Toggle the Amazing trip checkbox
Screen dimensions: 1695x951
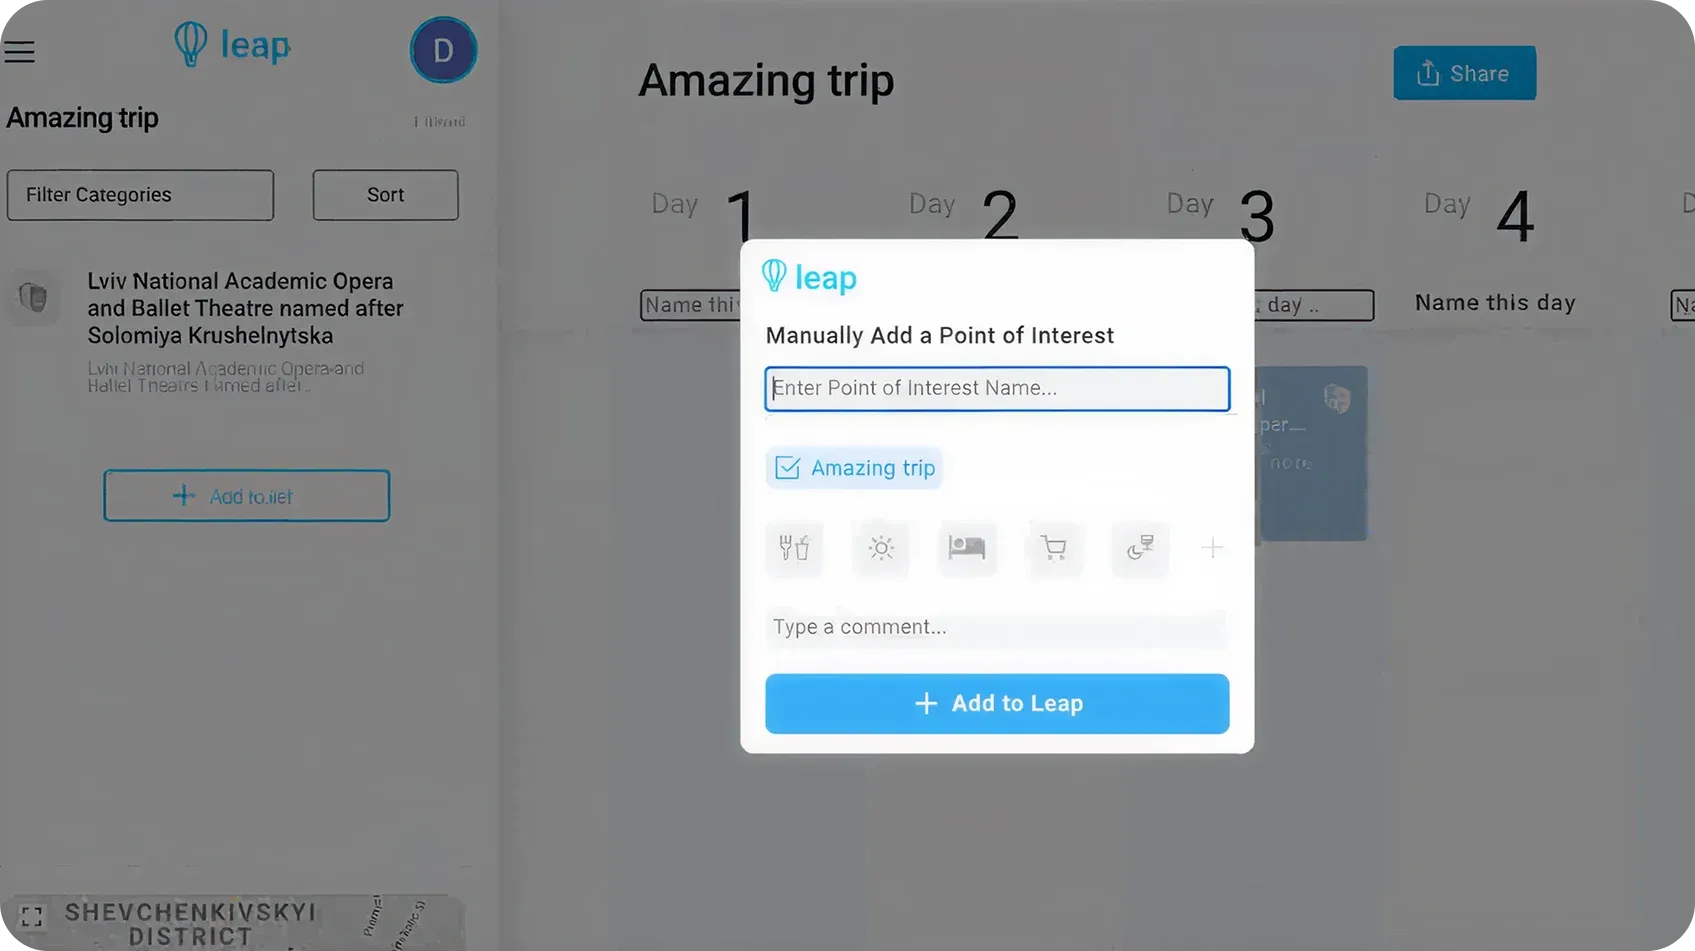788,468
